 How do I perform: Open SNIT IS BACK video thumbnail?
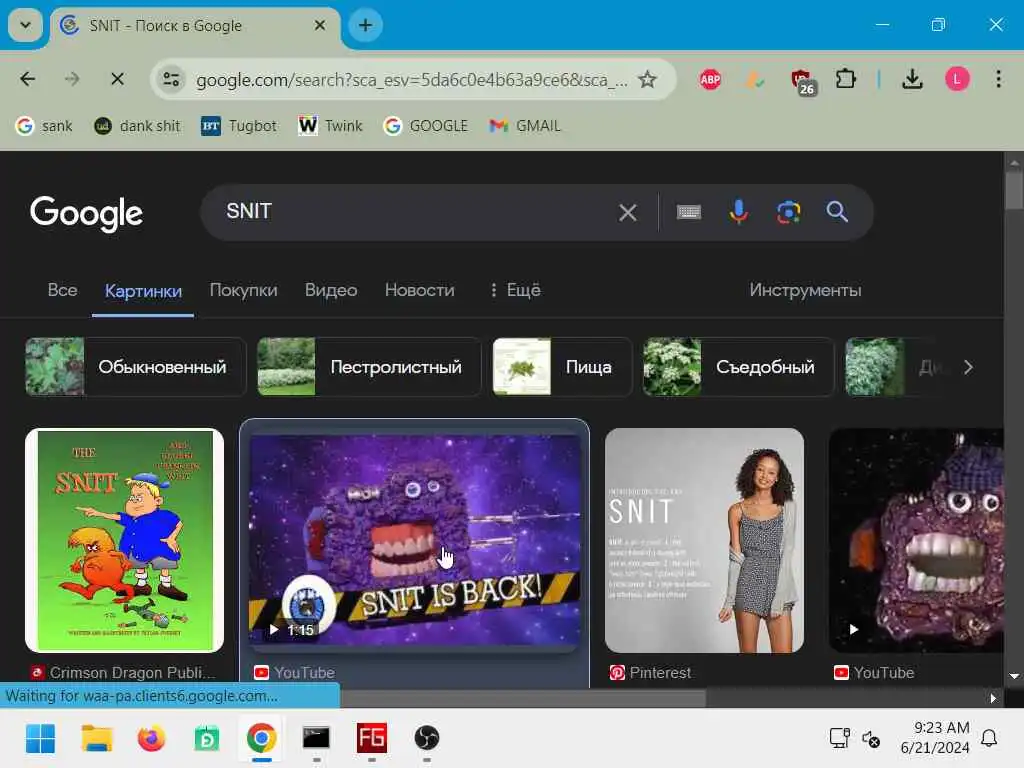tap(415, 541)
